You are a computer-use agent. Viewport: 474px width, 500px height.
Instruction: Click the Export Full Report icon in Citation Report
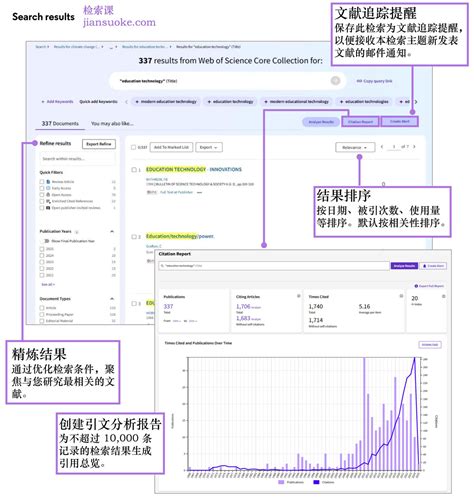click(x=416, y=286)
